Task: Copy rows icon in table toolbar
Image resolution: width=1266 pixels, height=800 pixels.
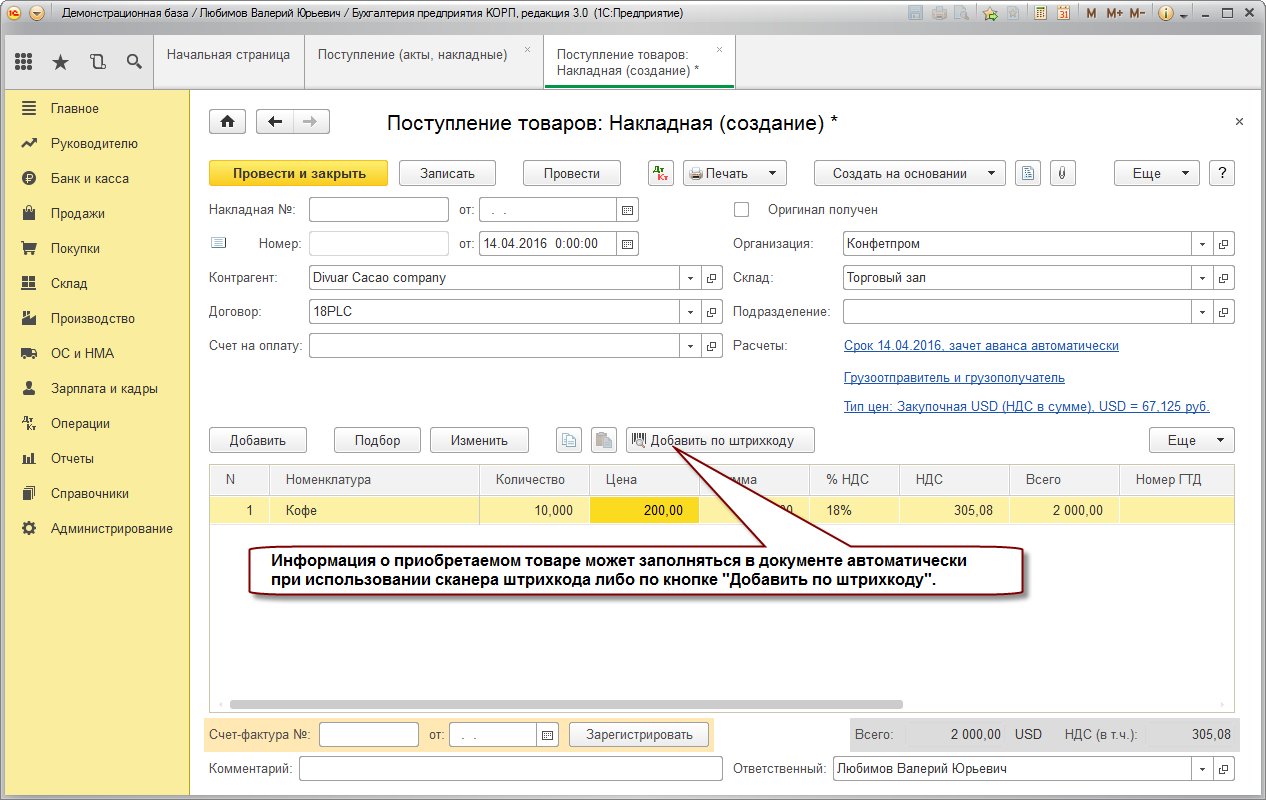Action: pos(569,440)
